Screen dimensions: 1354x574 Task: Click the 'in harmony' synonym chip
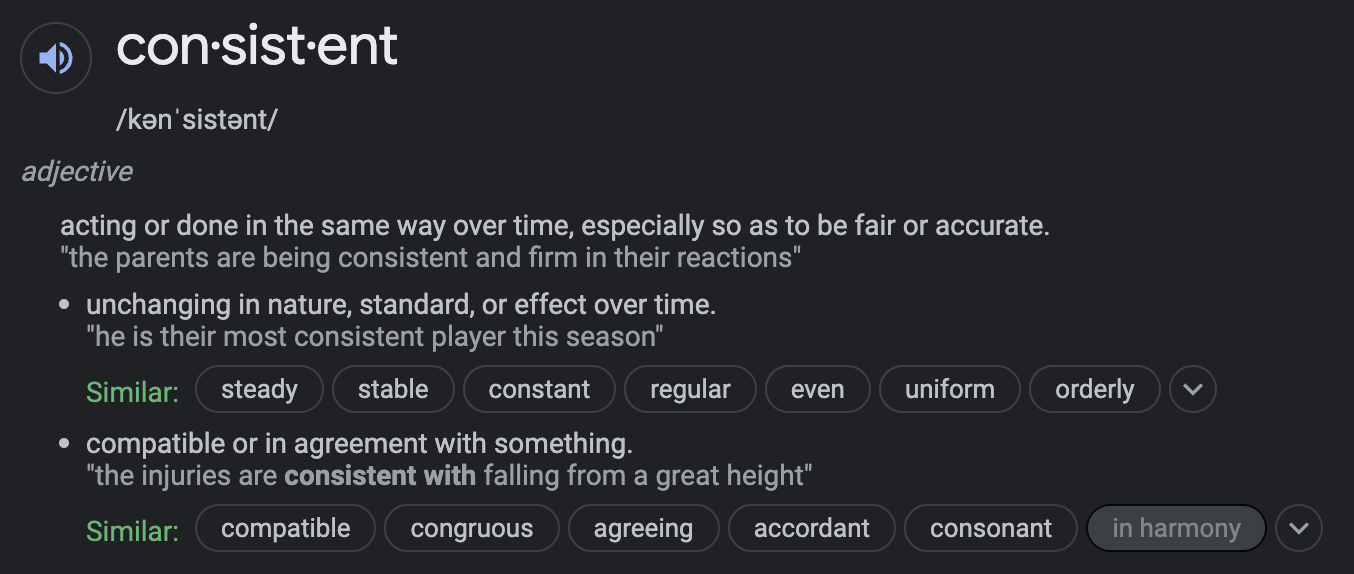1175,528
